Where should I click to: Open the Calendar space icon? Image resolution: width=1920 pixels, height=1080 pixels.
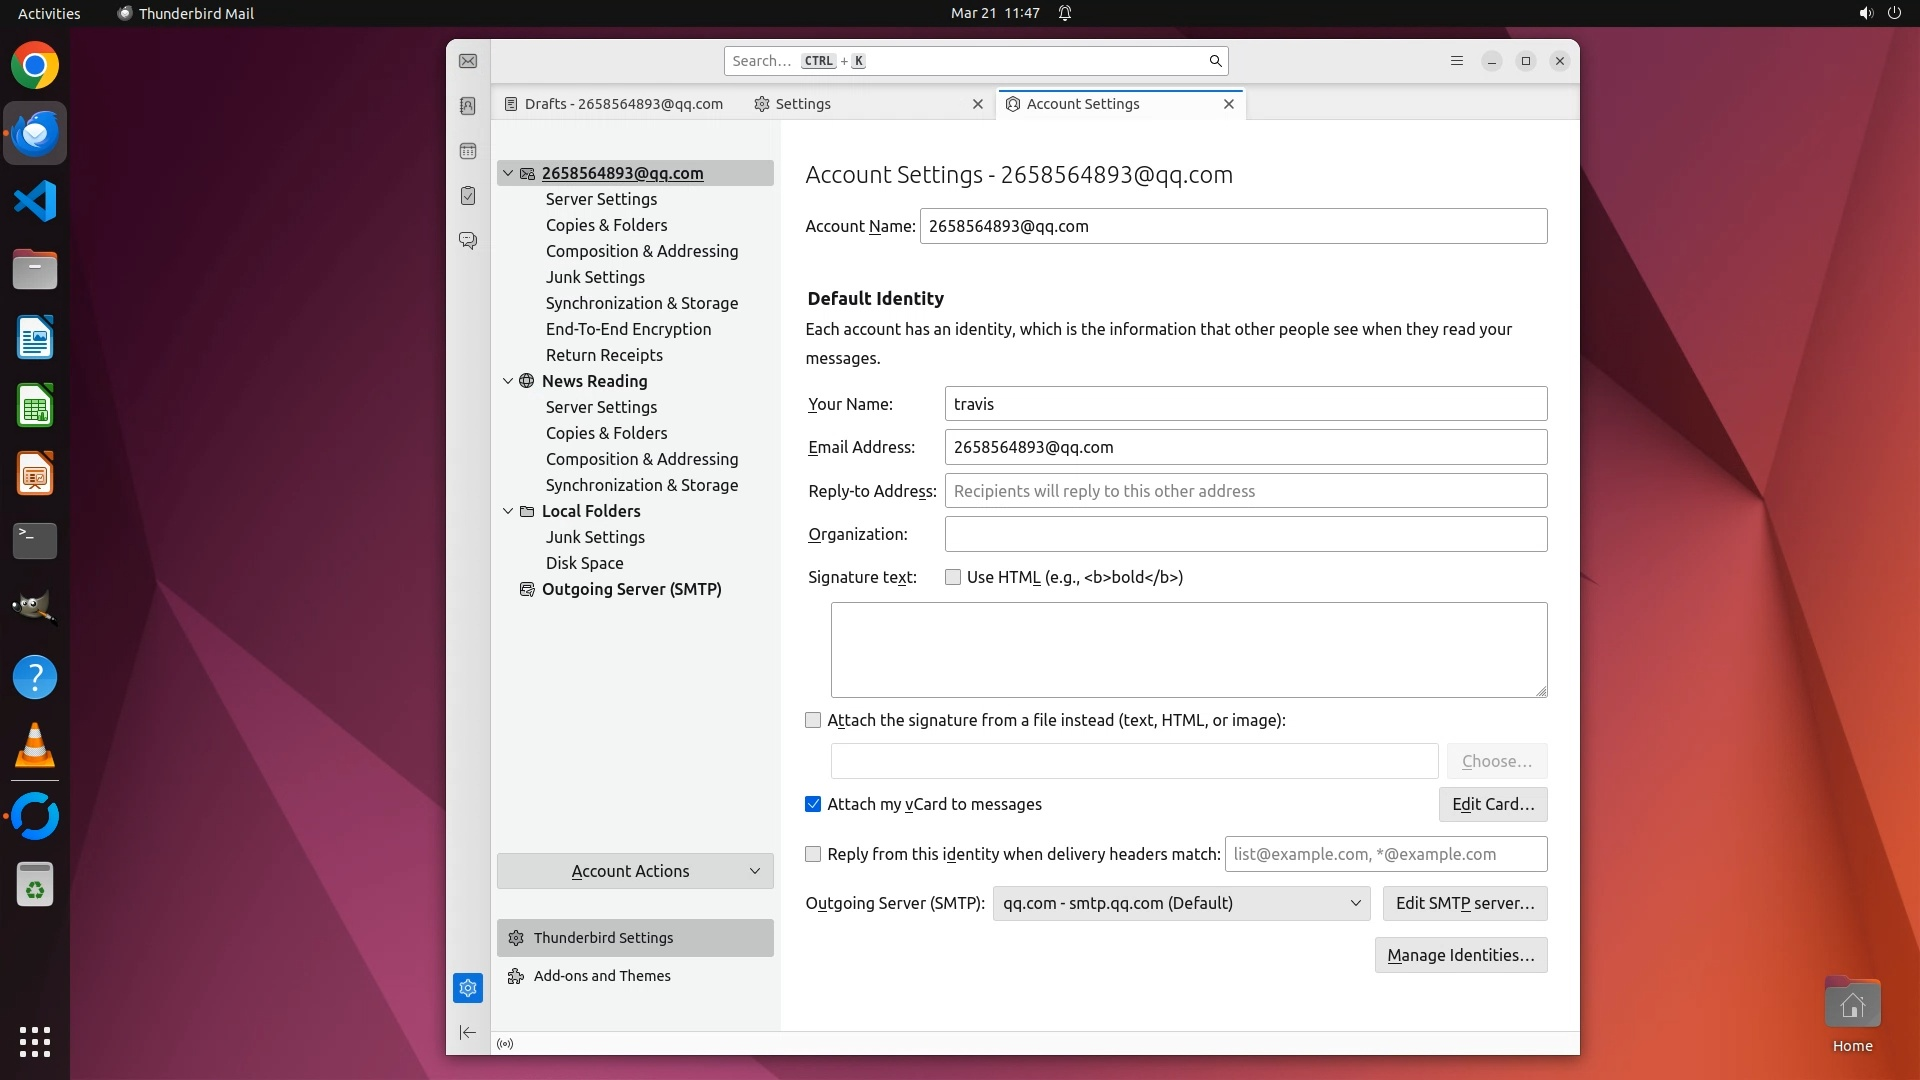(x=468, y=151)
